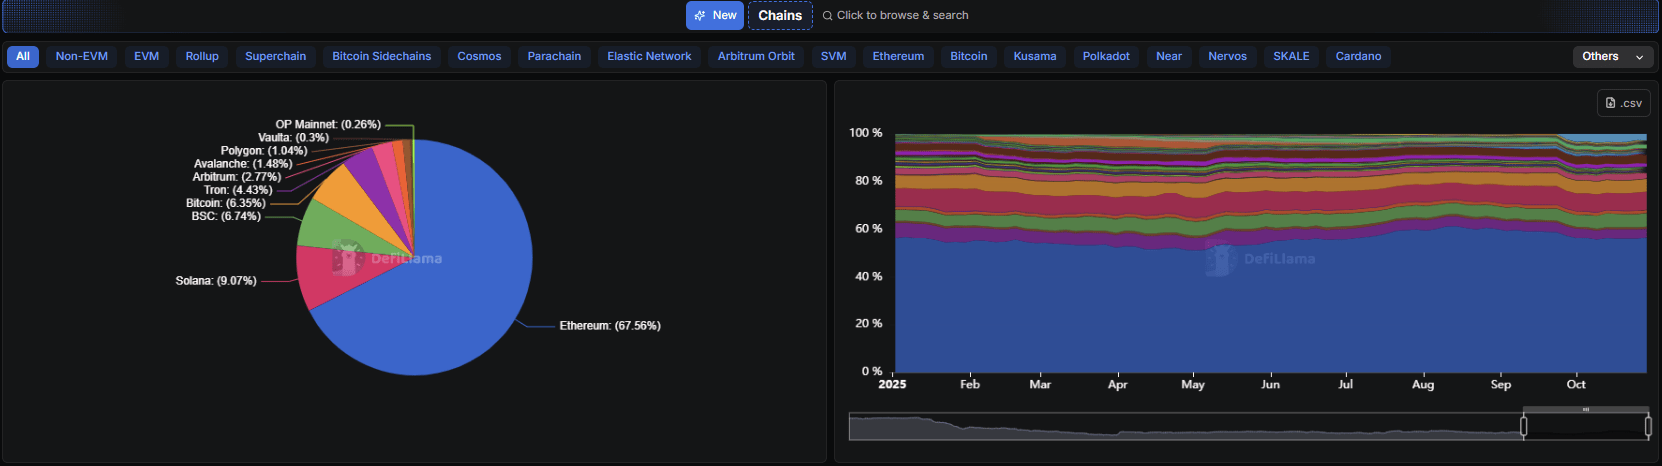Click the right handle of range slider
The height and width of the screenshot is (466, 1662).
tap(1648, 427)
